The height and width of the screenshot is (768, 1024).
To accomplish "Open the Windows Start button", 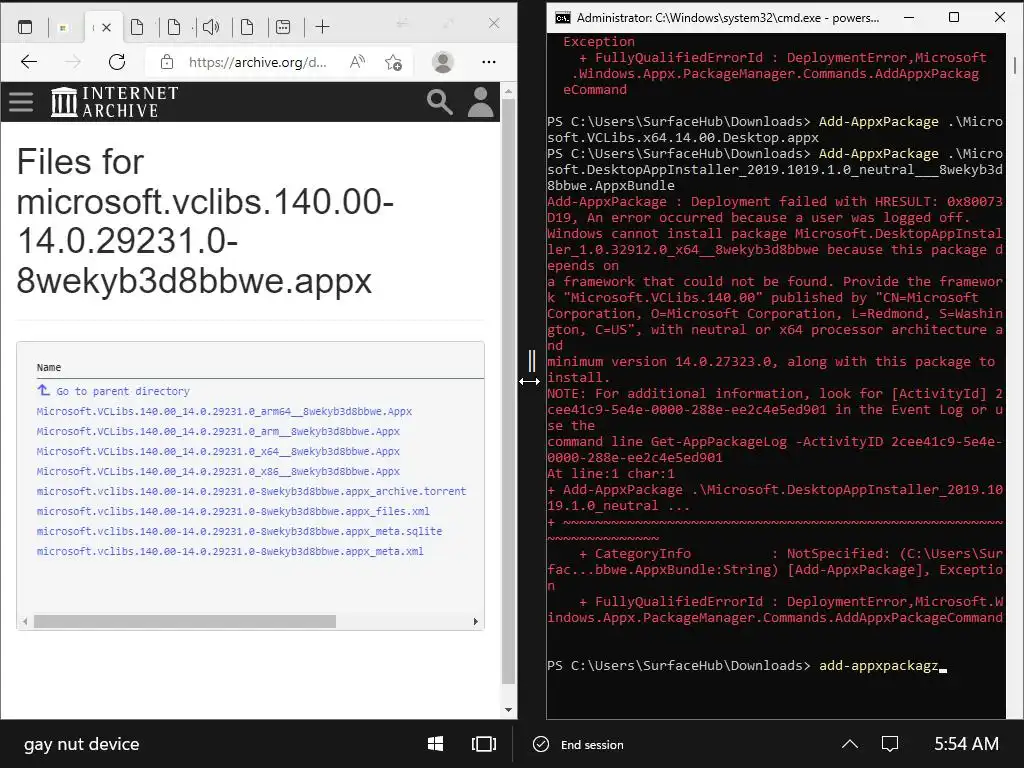I will coord(436,744).
